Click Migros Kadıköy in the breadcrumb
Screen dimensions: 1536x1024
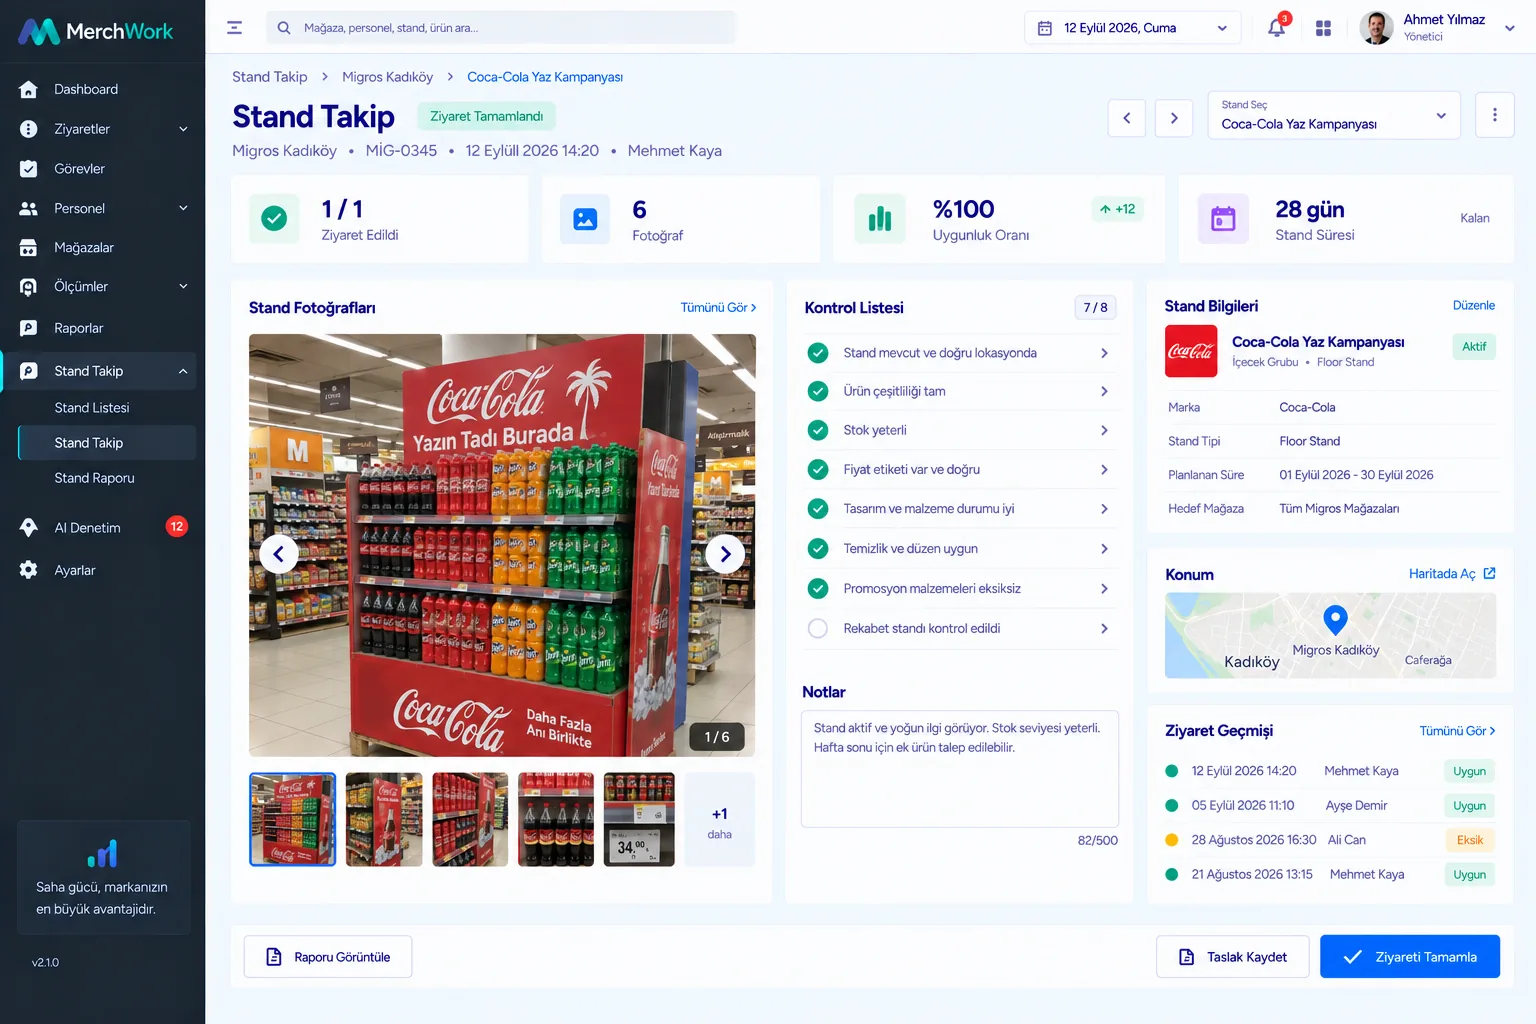(x=387, y=77)
